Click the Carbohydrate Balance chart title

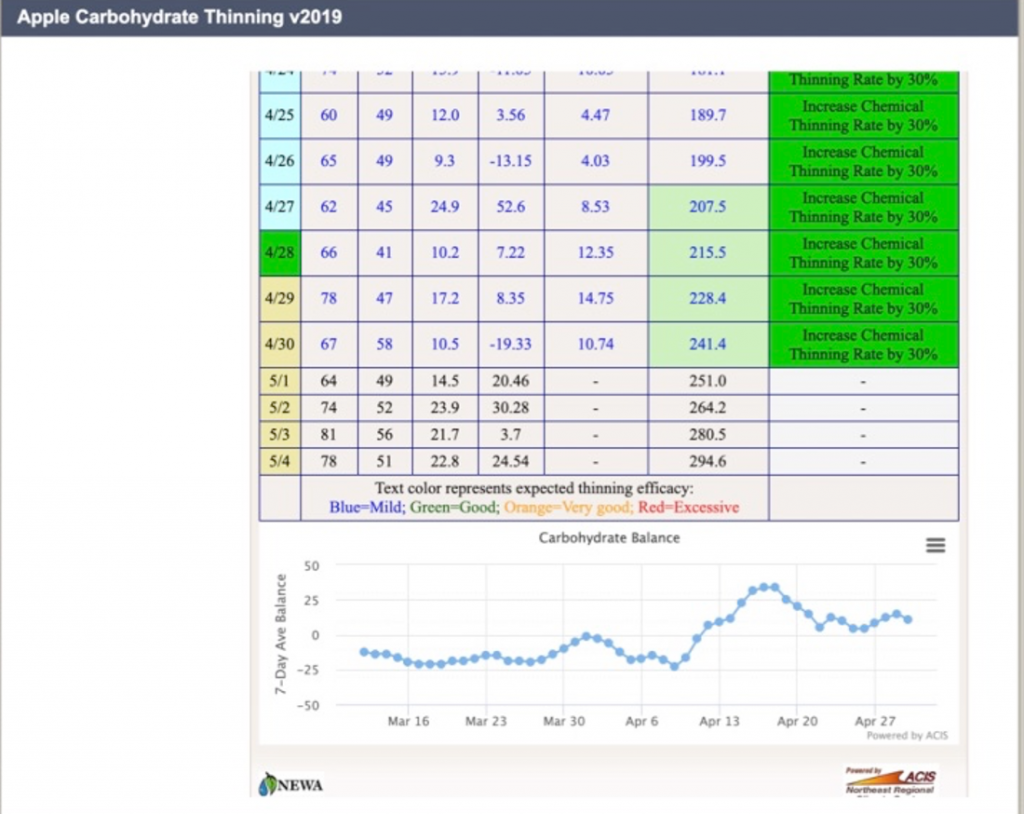(609, 538)
